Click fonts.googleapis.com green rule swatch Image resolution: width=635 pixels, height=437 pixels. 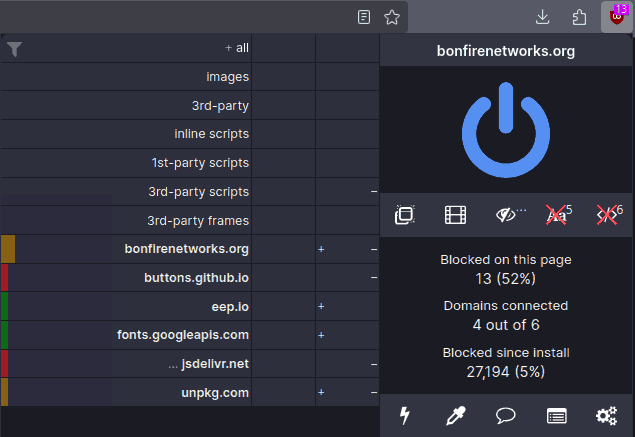(4, 335)
